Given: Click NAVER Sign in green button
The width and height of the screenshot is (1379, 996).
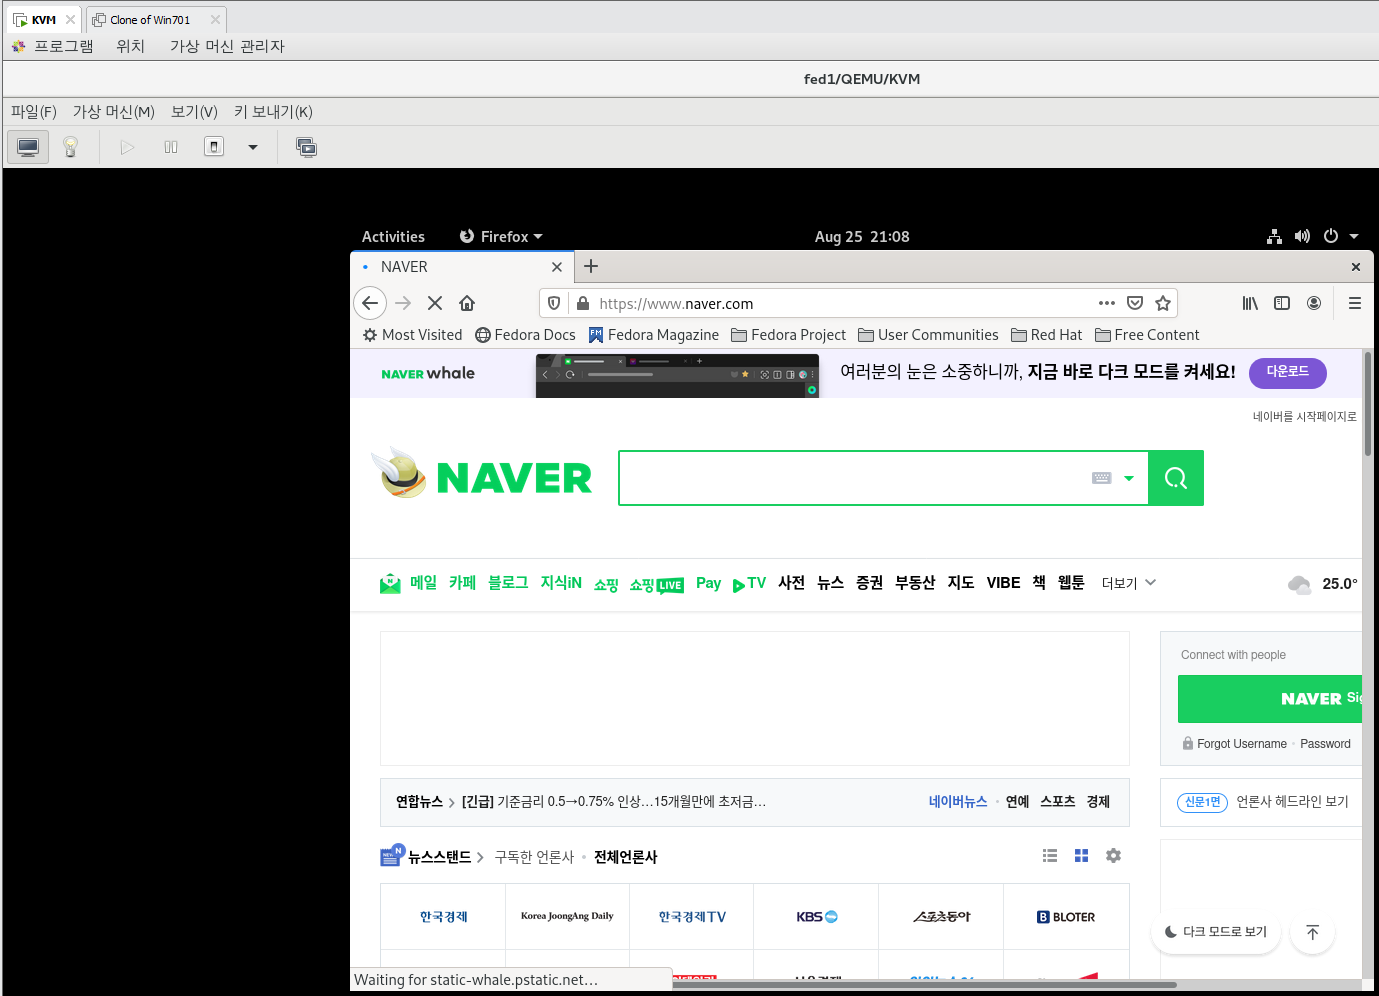Looking at the screenshot, I should point(1270,699).
